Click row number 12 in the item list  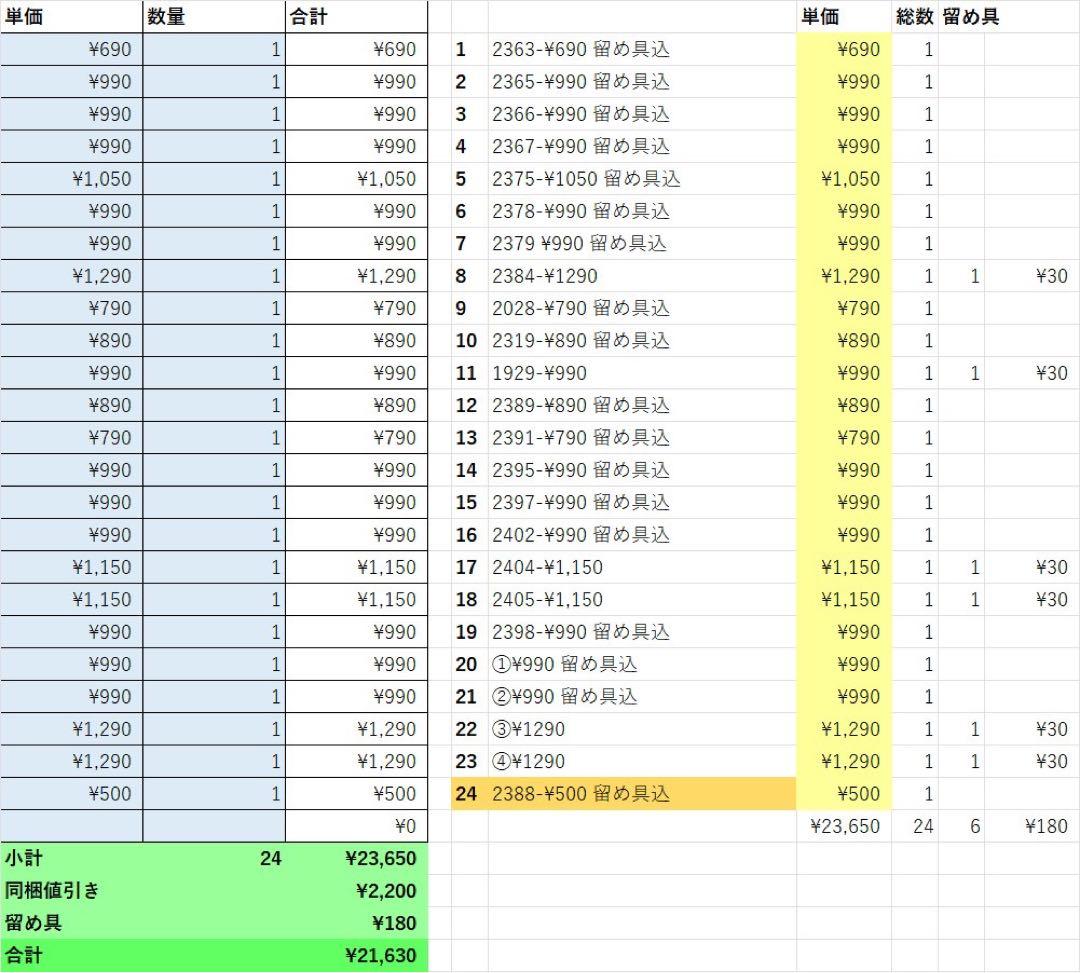pos(467,405)
